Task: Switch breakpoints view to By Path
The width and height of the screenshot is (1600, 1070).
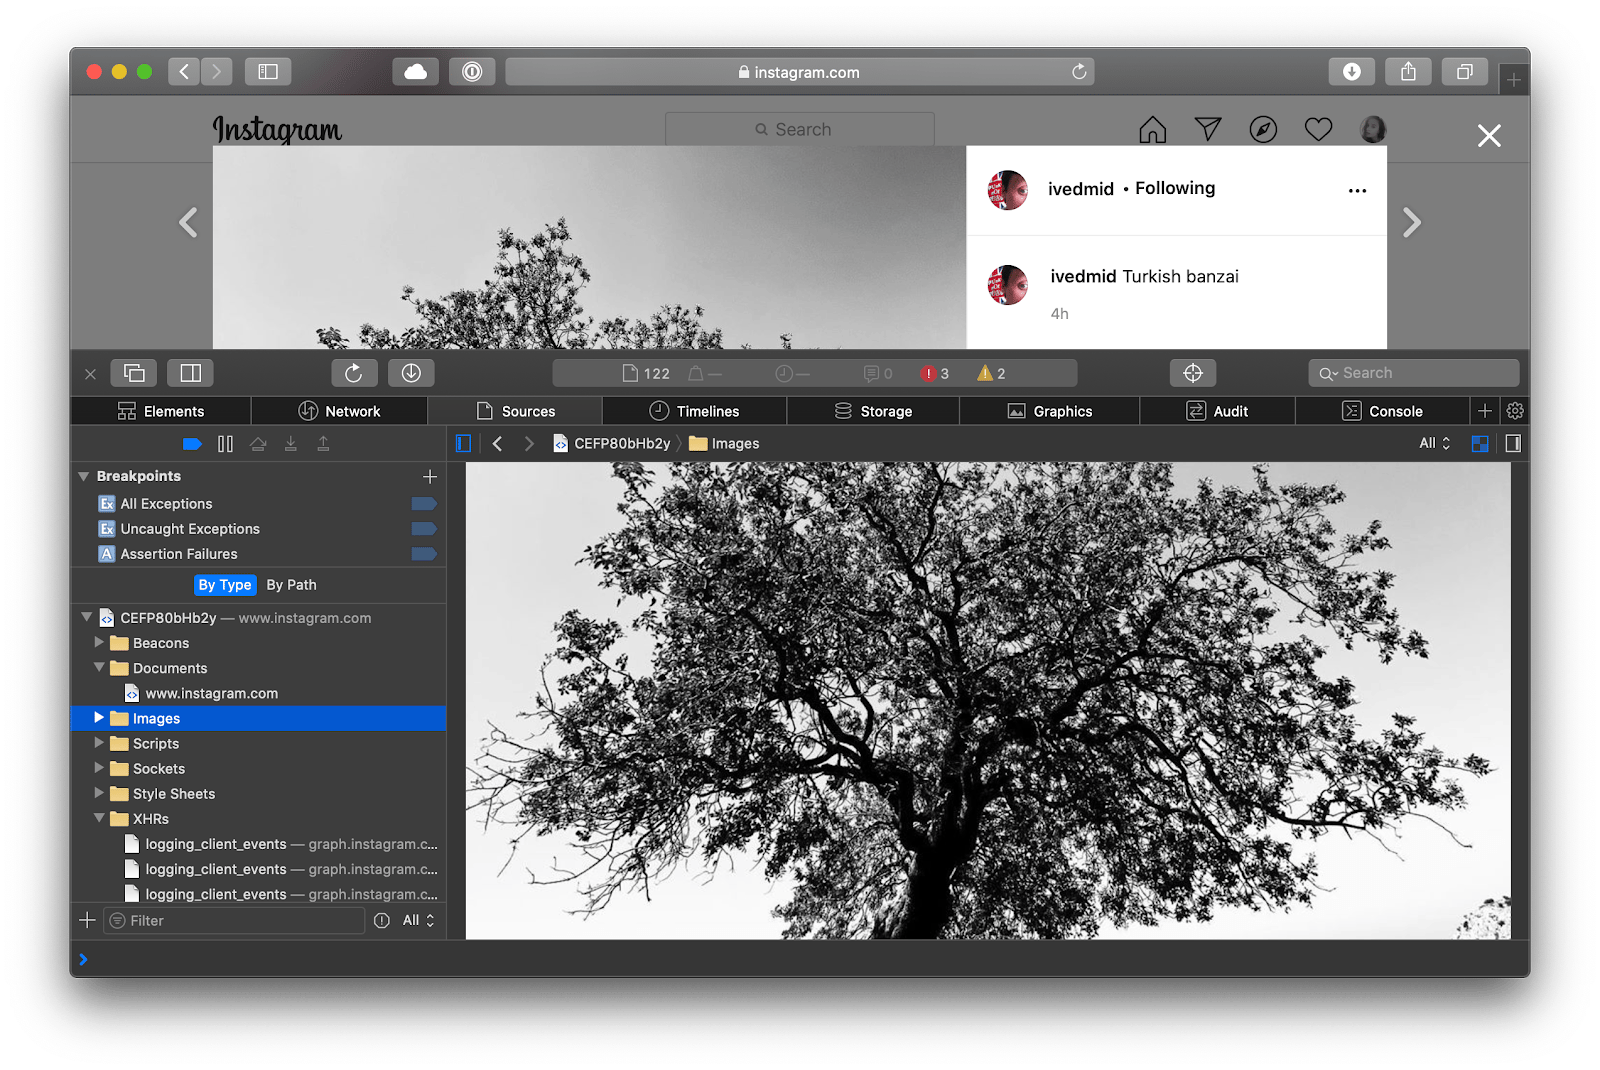Action: (291, 585)
